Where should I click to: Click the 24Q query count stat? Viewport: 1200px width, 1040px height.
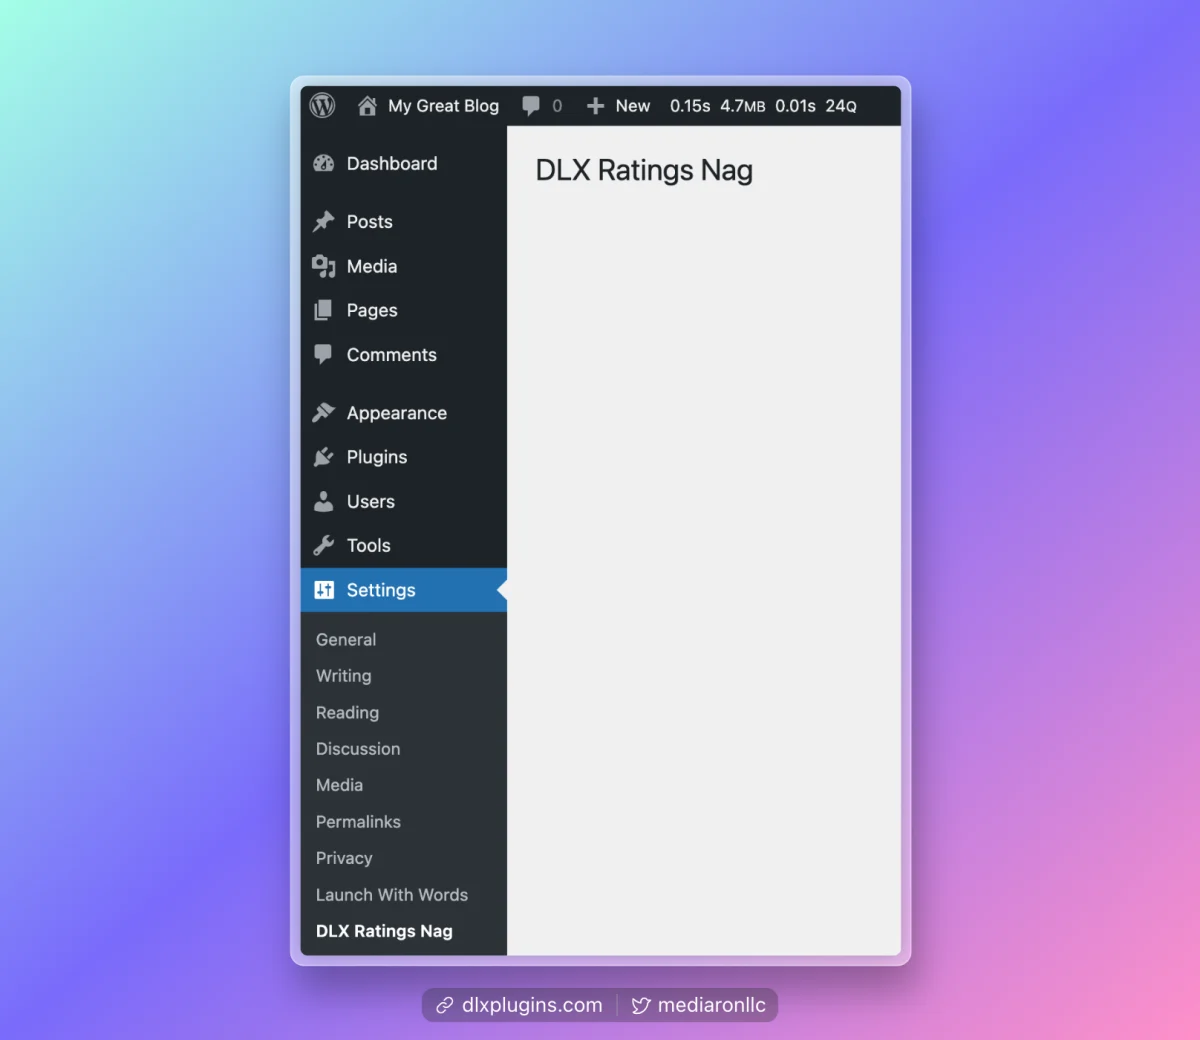pos(841,106)
